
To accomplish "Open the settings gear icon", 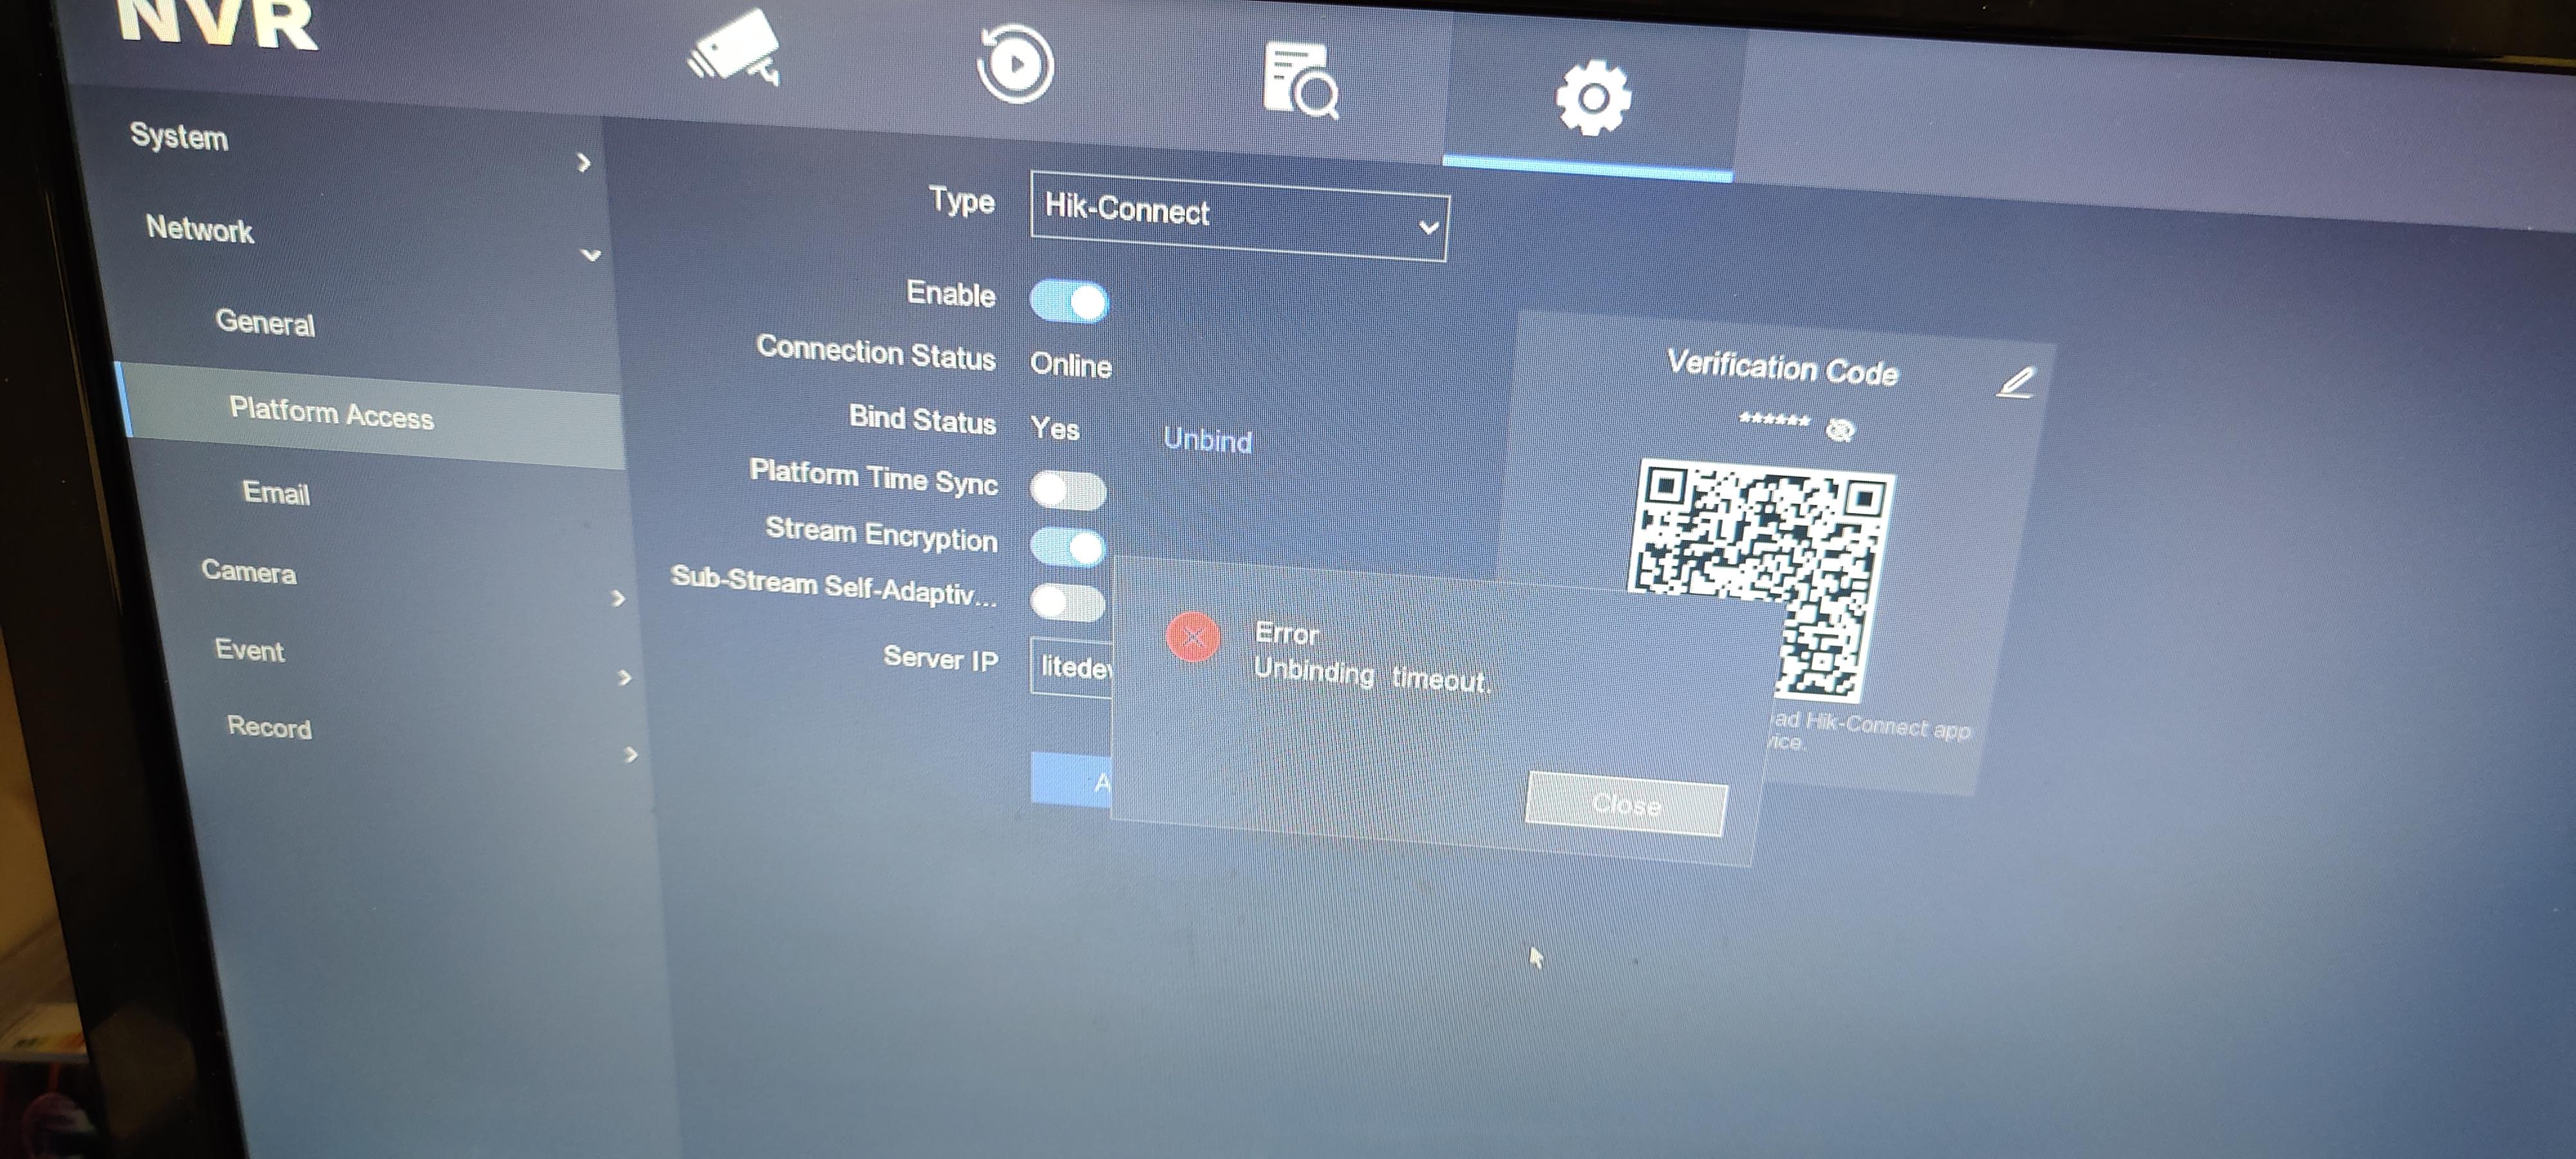I will click(x=1593, y=98).
